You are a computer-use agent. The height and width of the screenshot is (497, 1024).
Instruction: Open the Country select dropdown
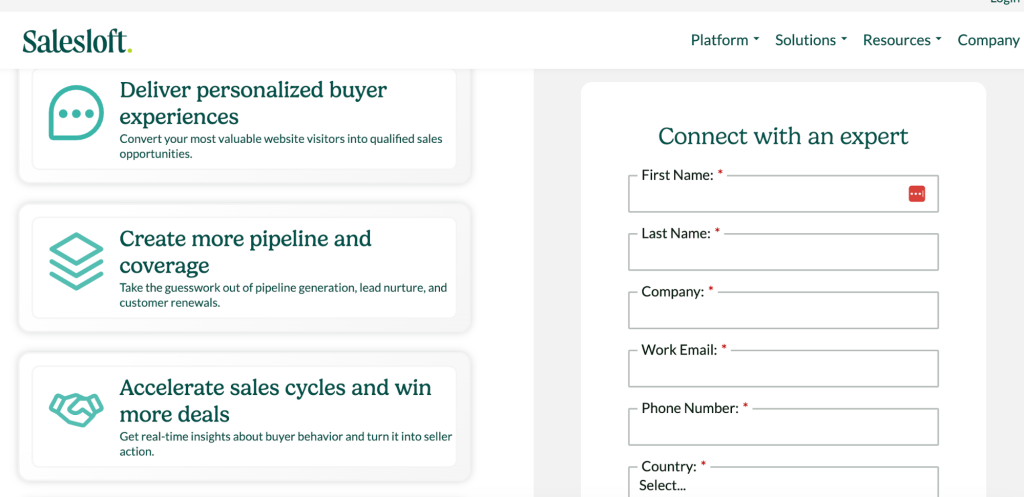(783, 483)
